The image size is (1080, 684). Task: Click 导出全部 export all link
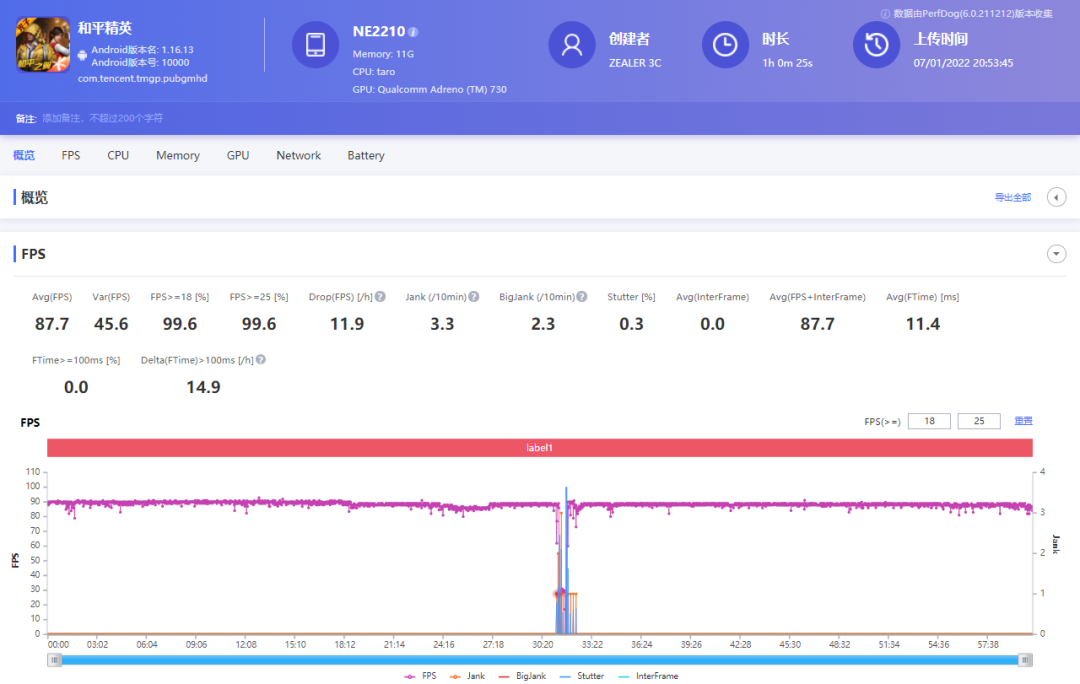tap(1012, 197)
